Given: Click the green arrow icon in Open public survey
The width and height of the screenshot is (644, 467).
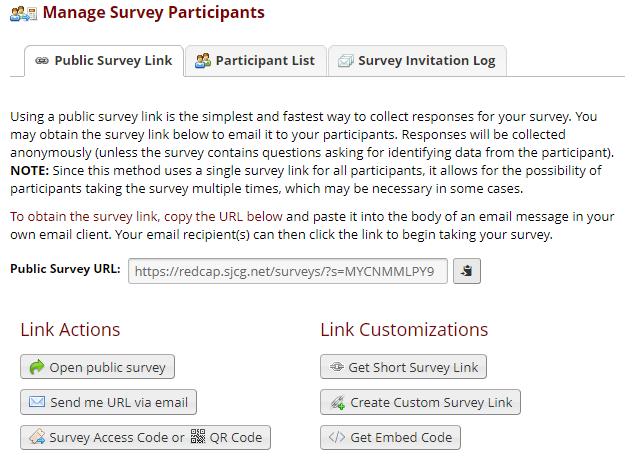Looking at the screenshot, I should tap(37, 367).
